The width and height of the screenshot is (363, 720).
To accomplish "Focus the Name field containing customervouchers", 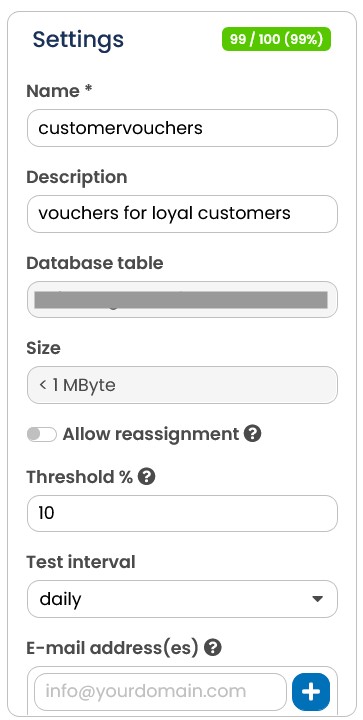I will [x=182, y=128].
